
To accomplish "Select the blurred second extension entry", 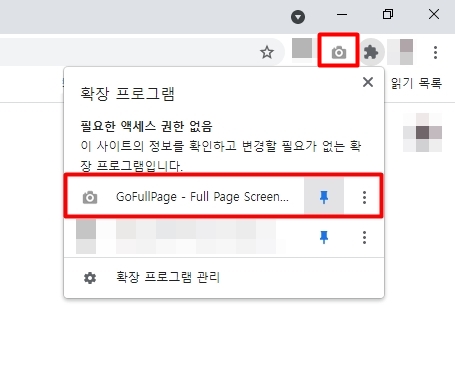I will point(180,237).
